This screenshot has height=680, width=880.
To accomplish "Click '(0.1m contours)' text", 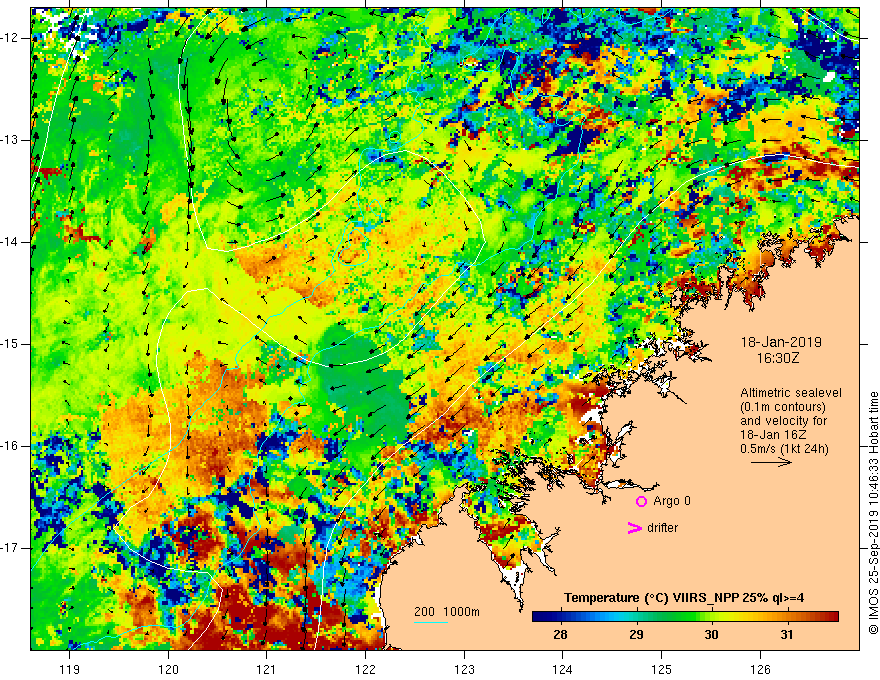I will 782,407.
